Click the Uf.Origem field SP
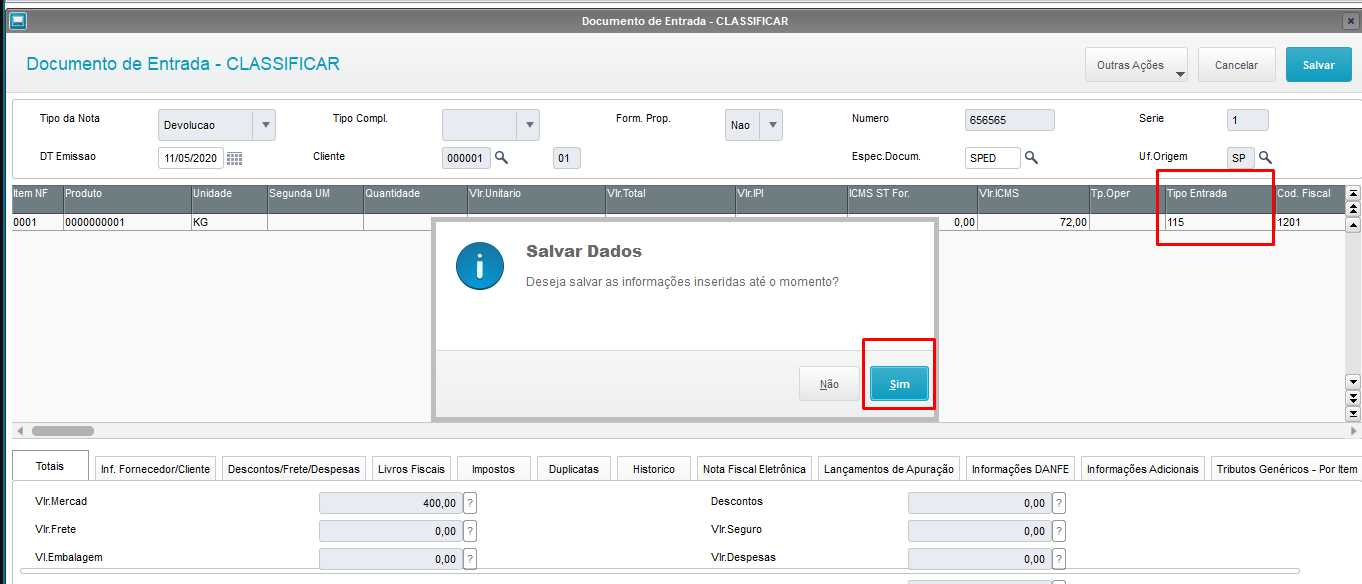Viewport: 1362px width, 584px height. [x=1241, y=158]
